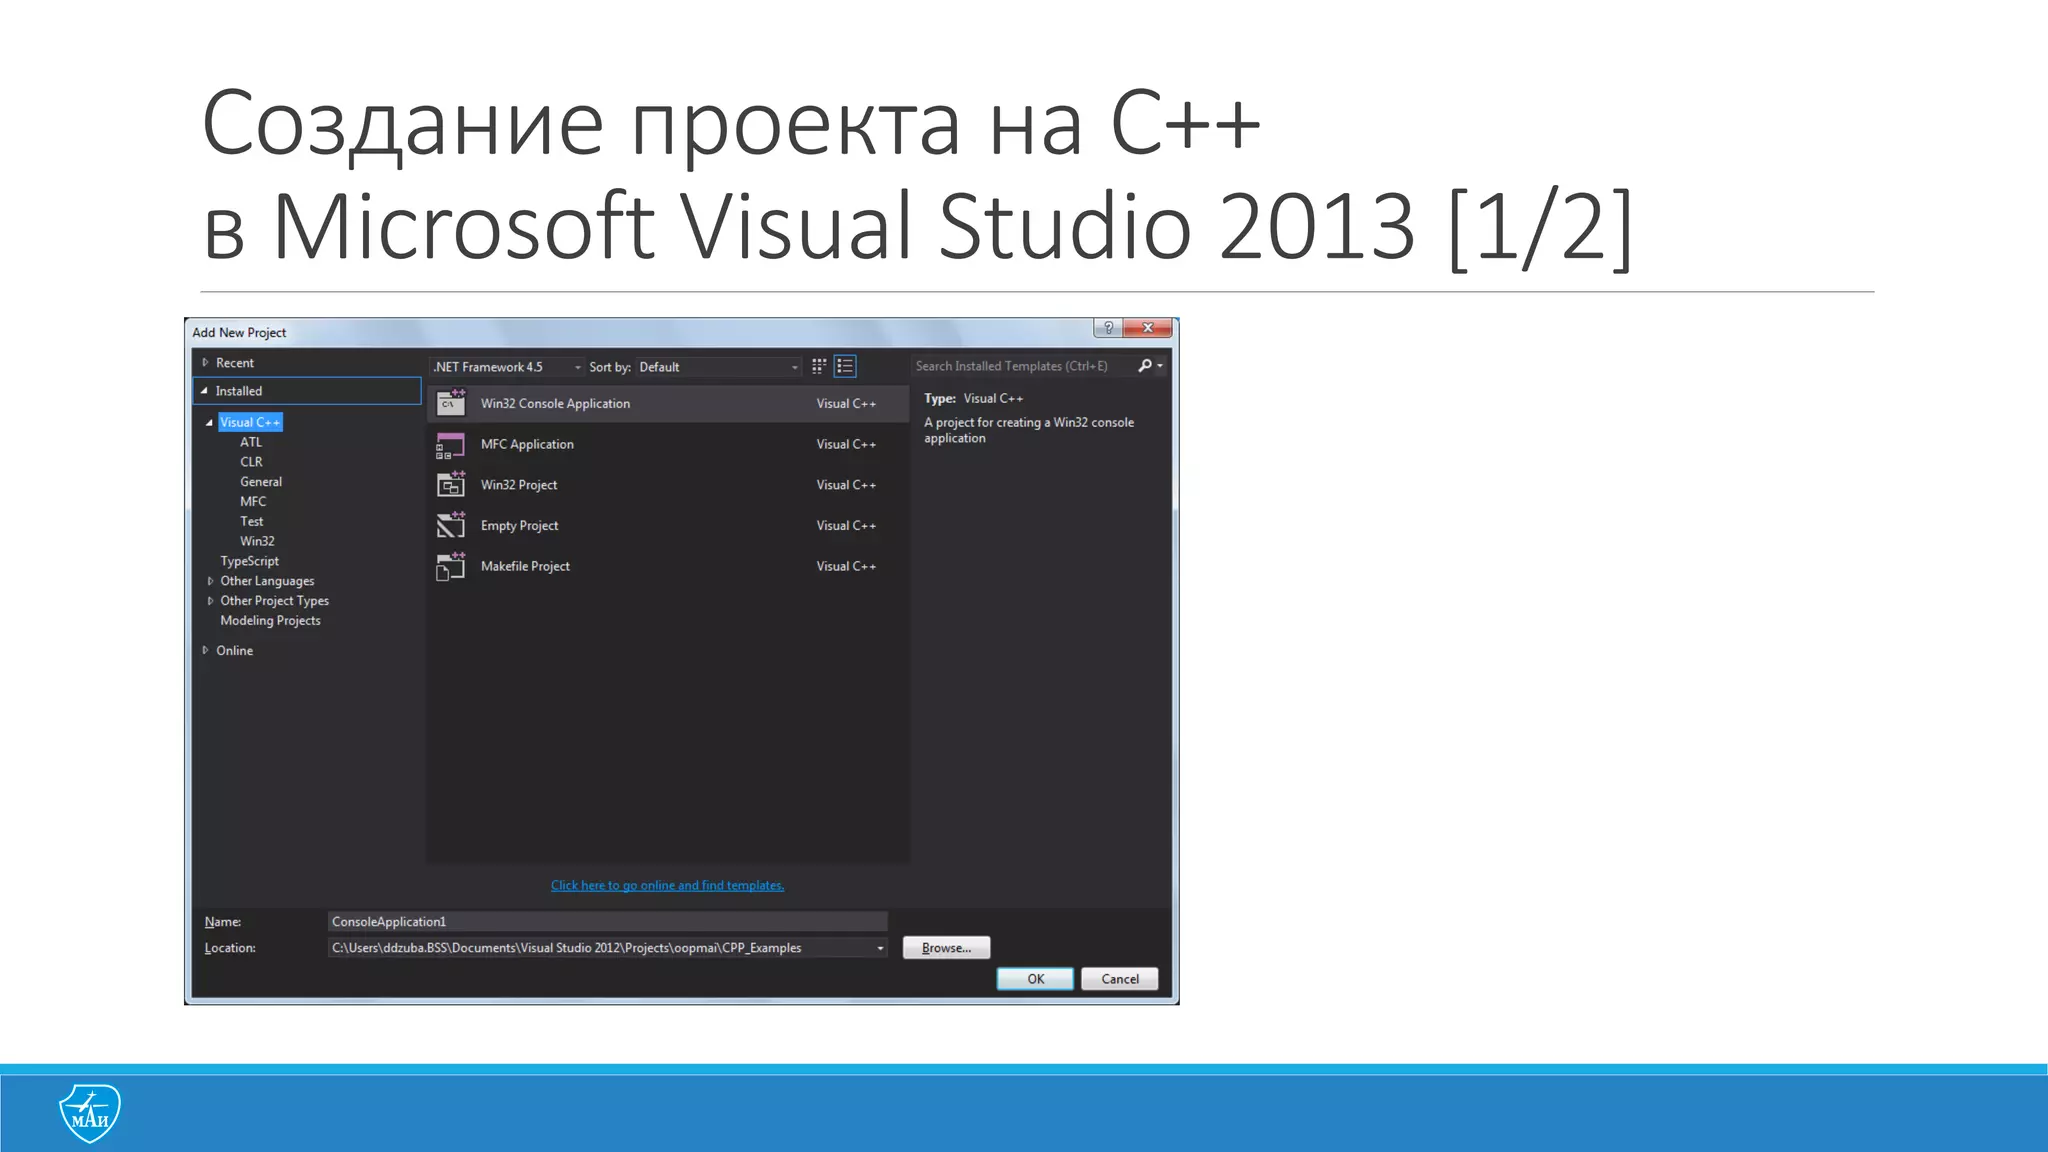Switch to medium icons list view
Image resolution: width=2048 pixels, height=1152 pixels.
point(845,366)
